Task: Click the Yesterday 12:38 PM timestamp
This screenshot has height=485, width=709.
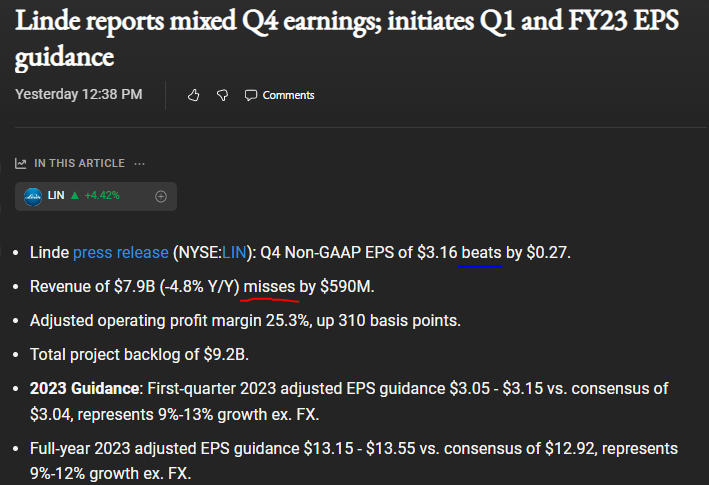Action: [79, 94]
